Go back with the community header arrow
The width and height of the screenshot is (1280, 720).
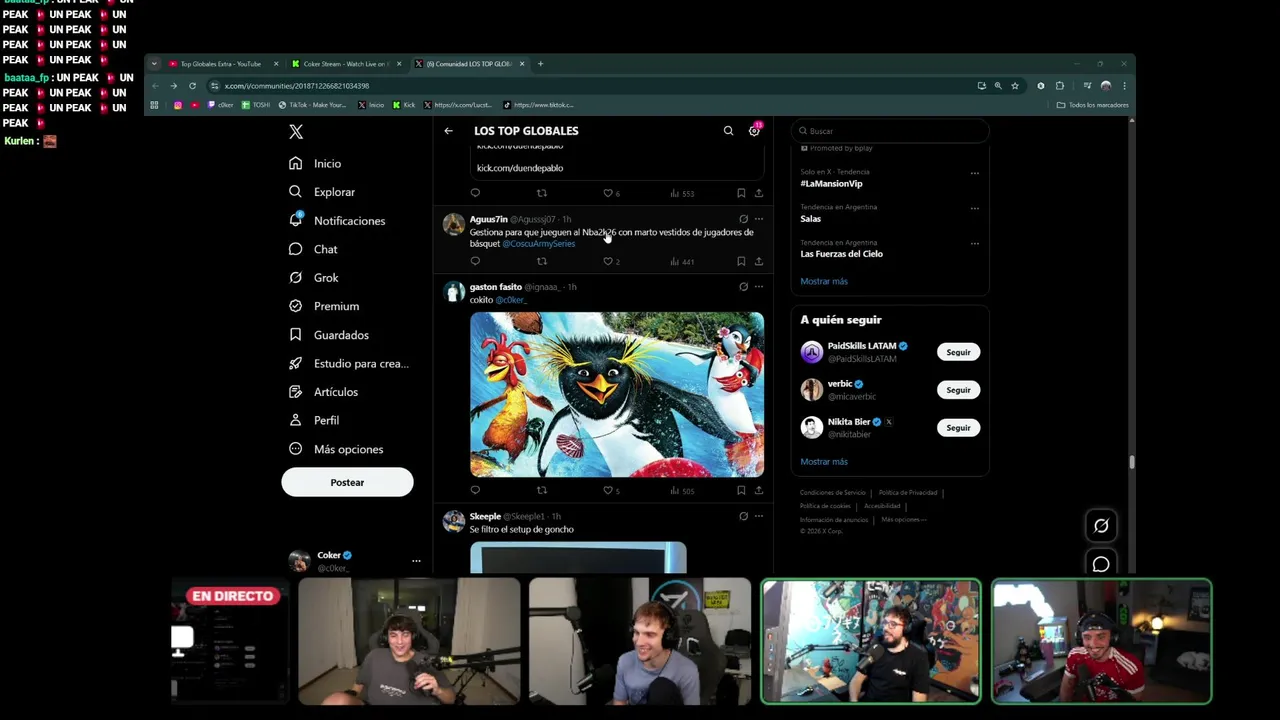tap(448, 131)
